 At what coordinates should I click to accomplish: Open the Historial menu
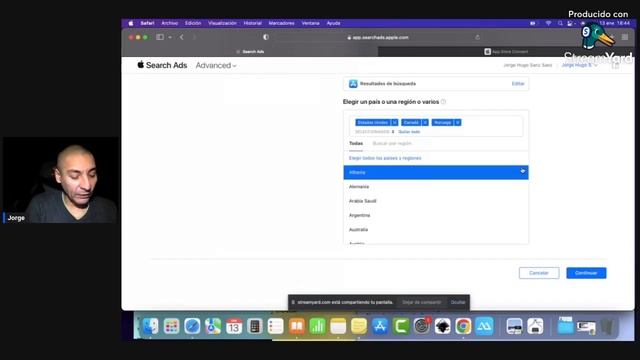[253, 23]
